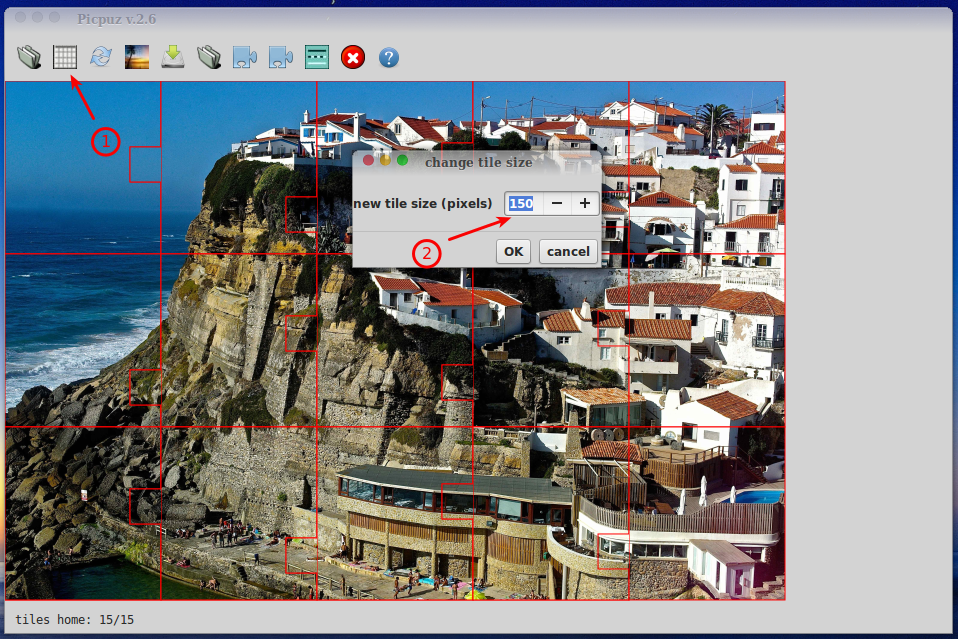Open image file using leftmost folder icon
Screen dimensions: 958x639
[29, 57]
